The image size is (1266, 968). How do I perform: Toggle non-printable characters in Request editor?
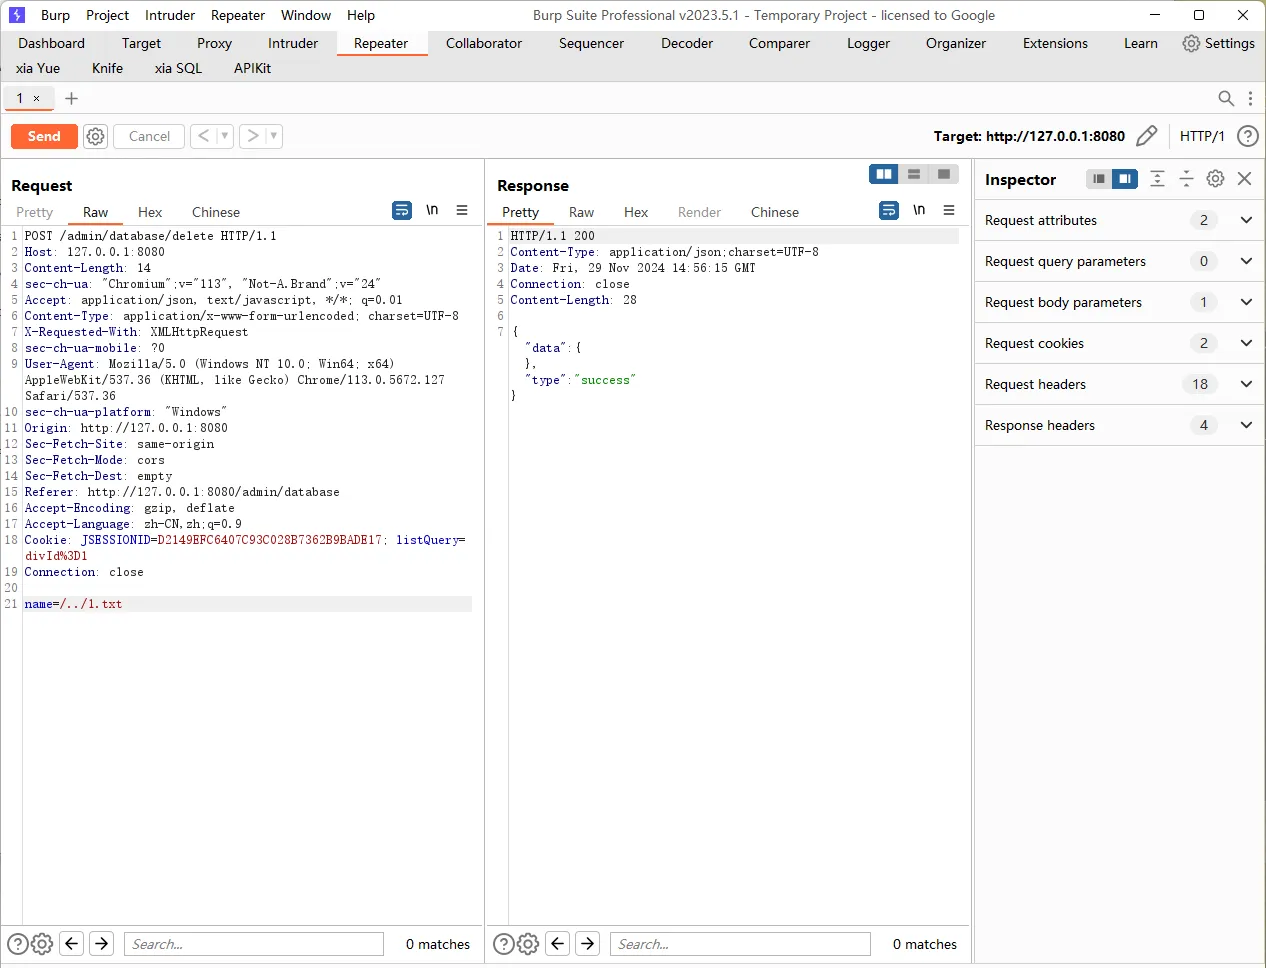(x=432, y=210)
